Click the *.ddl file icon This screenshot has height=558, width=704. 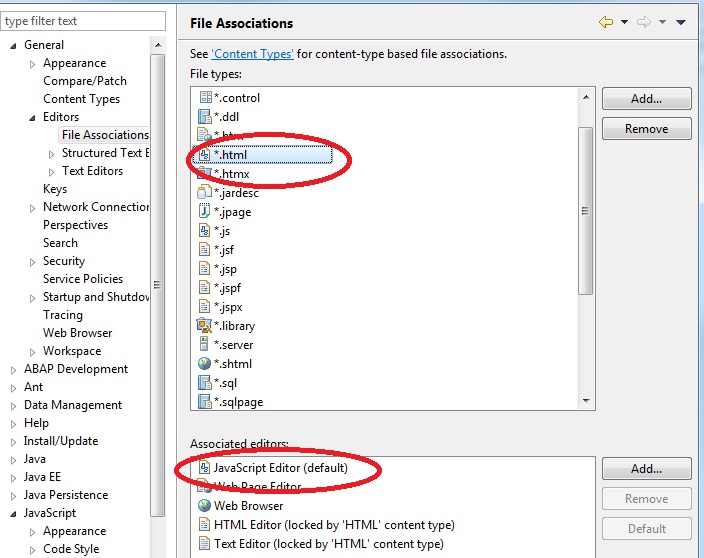pyautogui.click(x=205, y=117)
